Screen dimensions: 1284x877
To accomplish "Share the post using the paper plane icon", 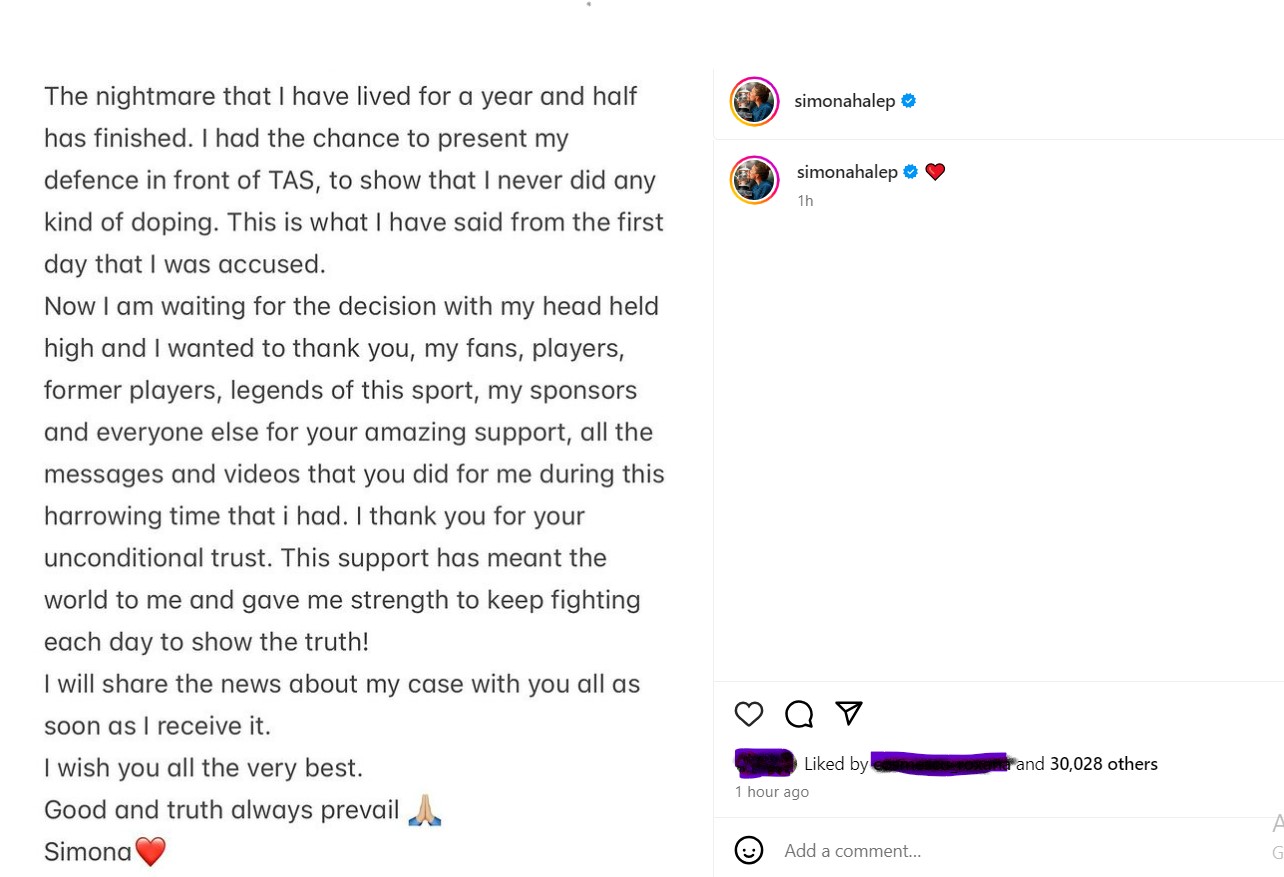I will 848,712.
